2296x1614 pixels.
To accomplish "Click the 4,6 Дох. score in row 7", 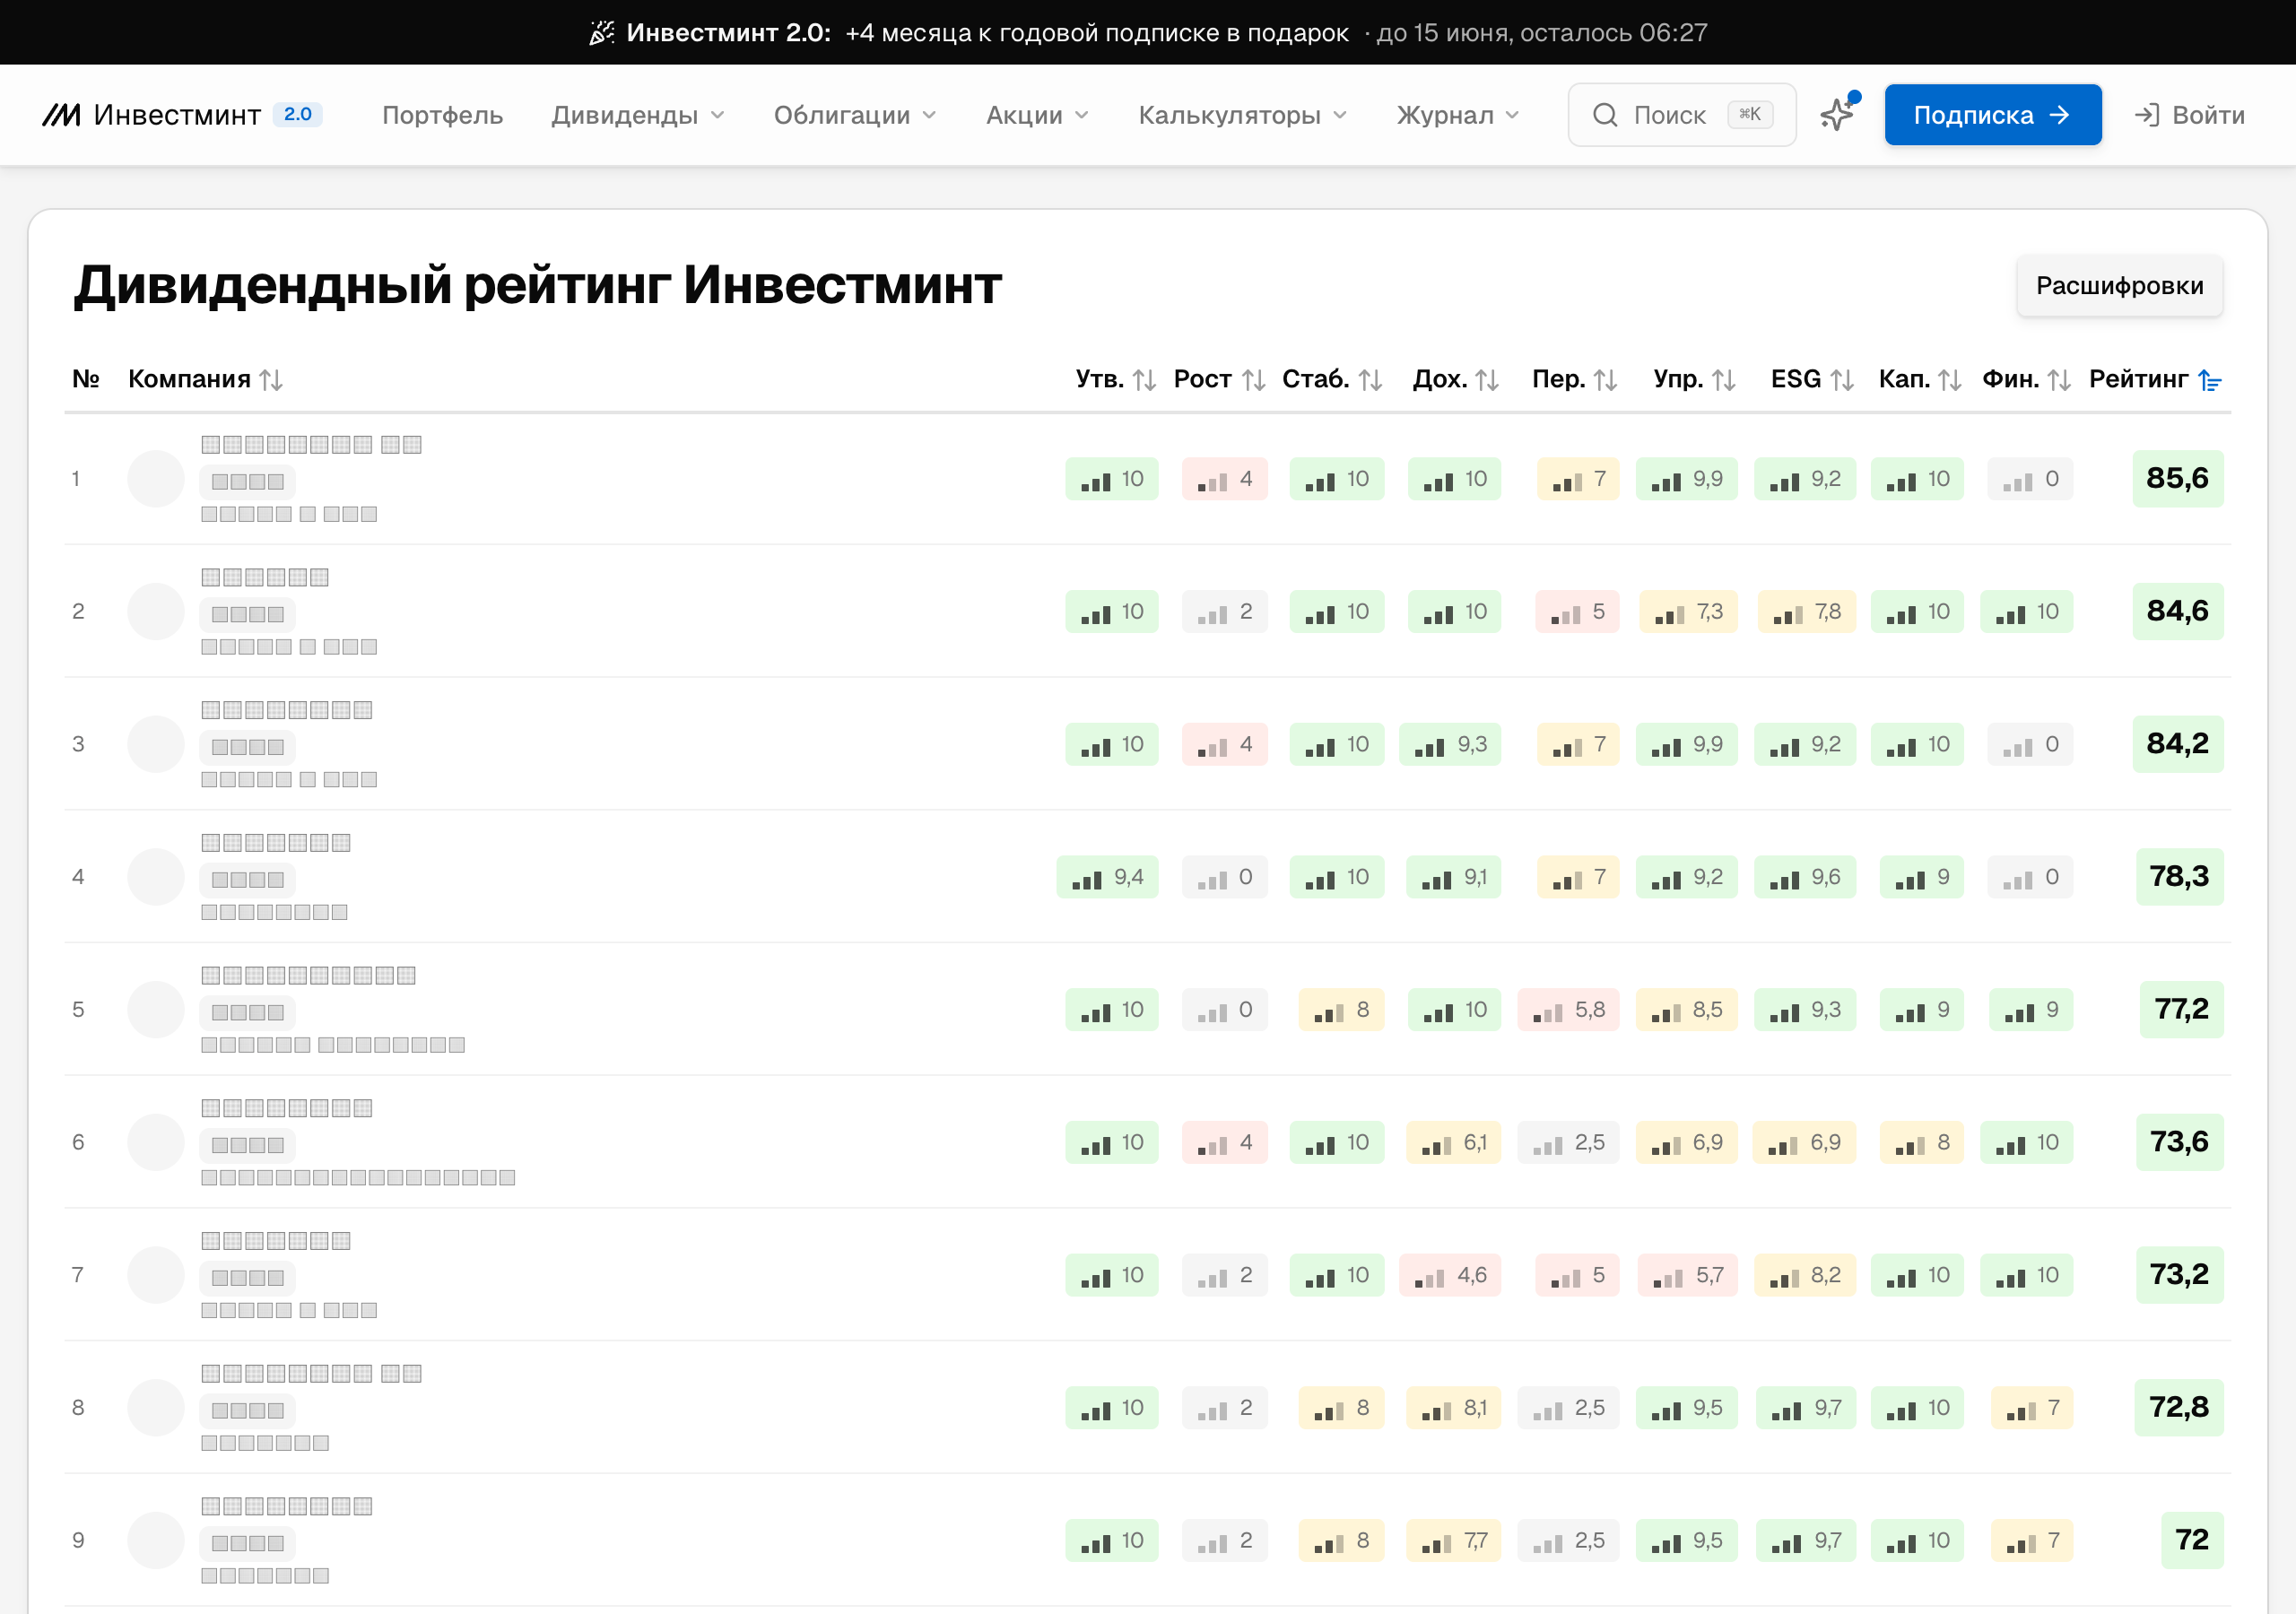I will point(1449,1275).
